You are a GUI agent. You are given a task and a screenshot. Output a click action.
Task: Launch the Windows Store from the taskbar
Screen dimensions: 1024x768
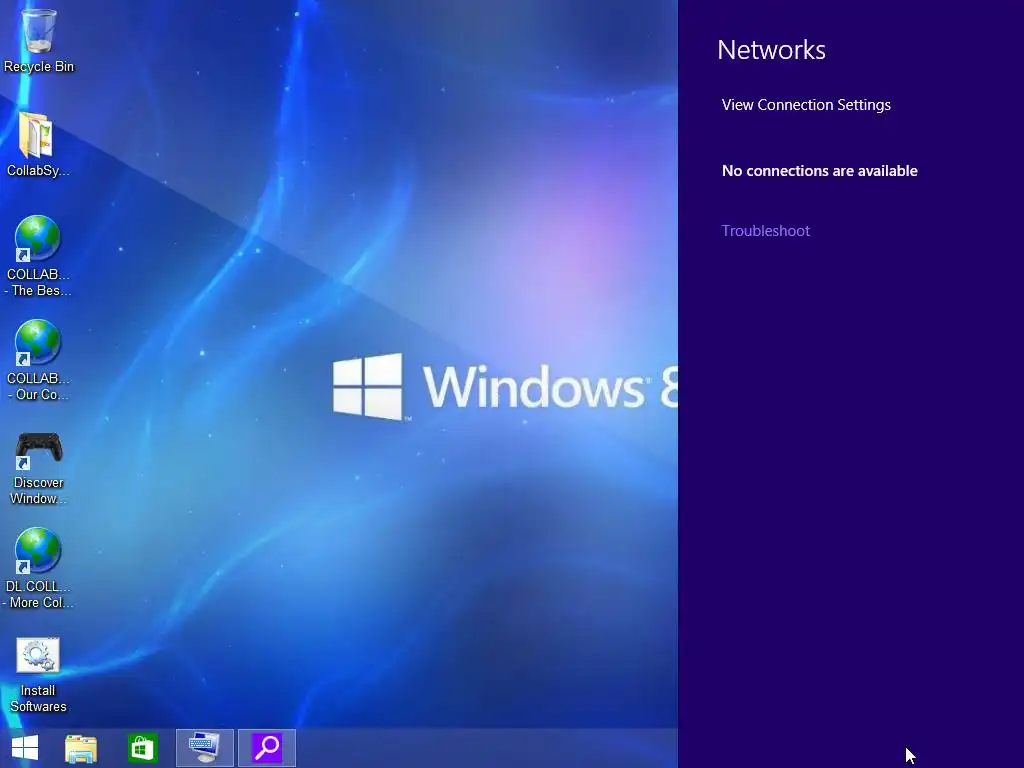(142, 748)
